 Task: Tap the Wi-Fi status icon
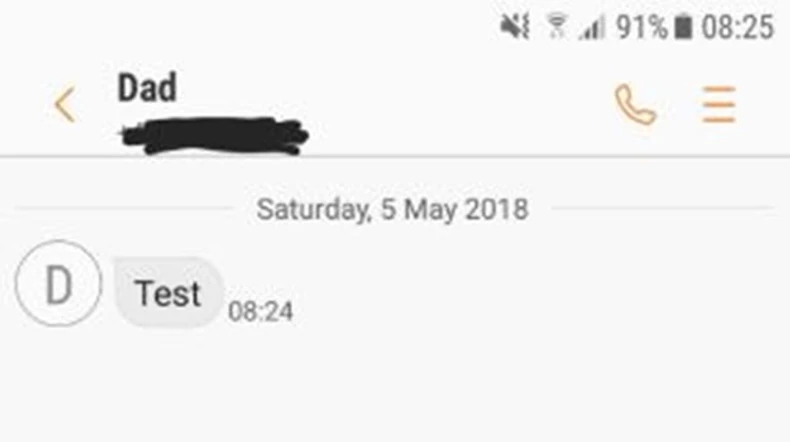(557, 26)
